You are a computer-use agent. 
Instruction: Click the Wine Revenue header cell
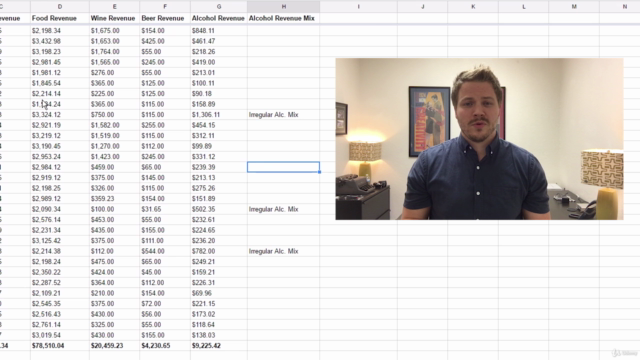[114, 18]
